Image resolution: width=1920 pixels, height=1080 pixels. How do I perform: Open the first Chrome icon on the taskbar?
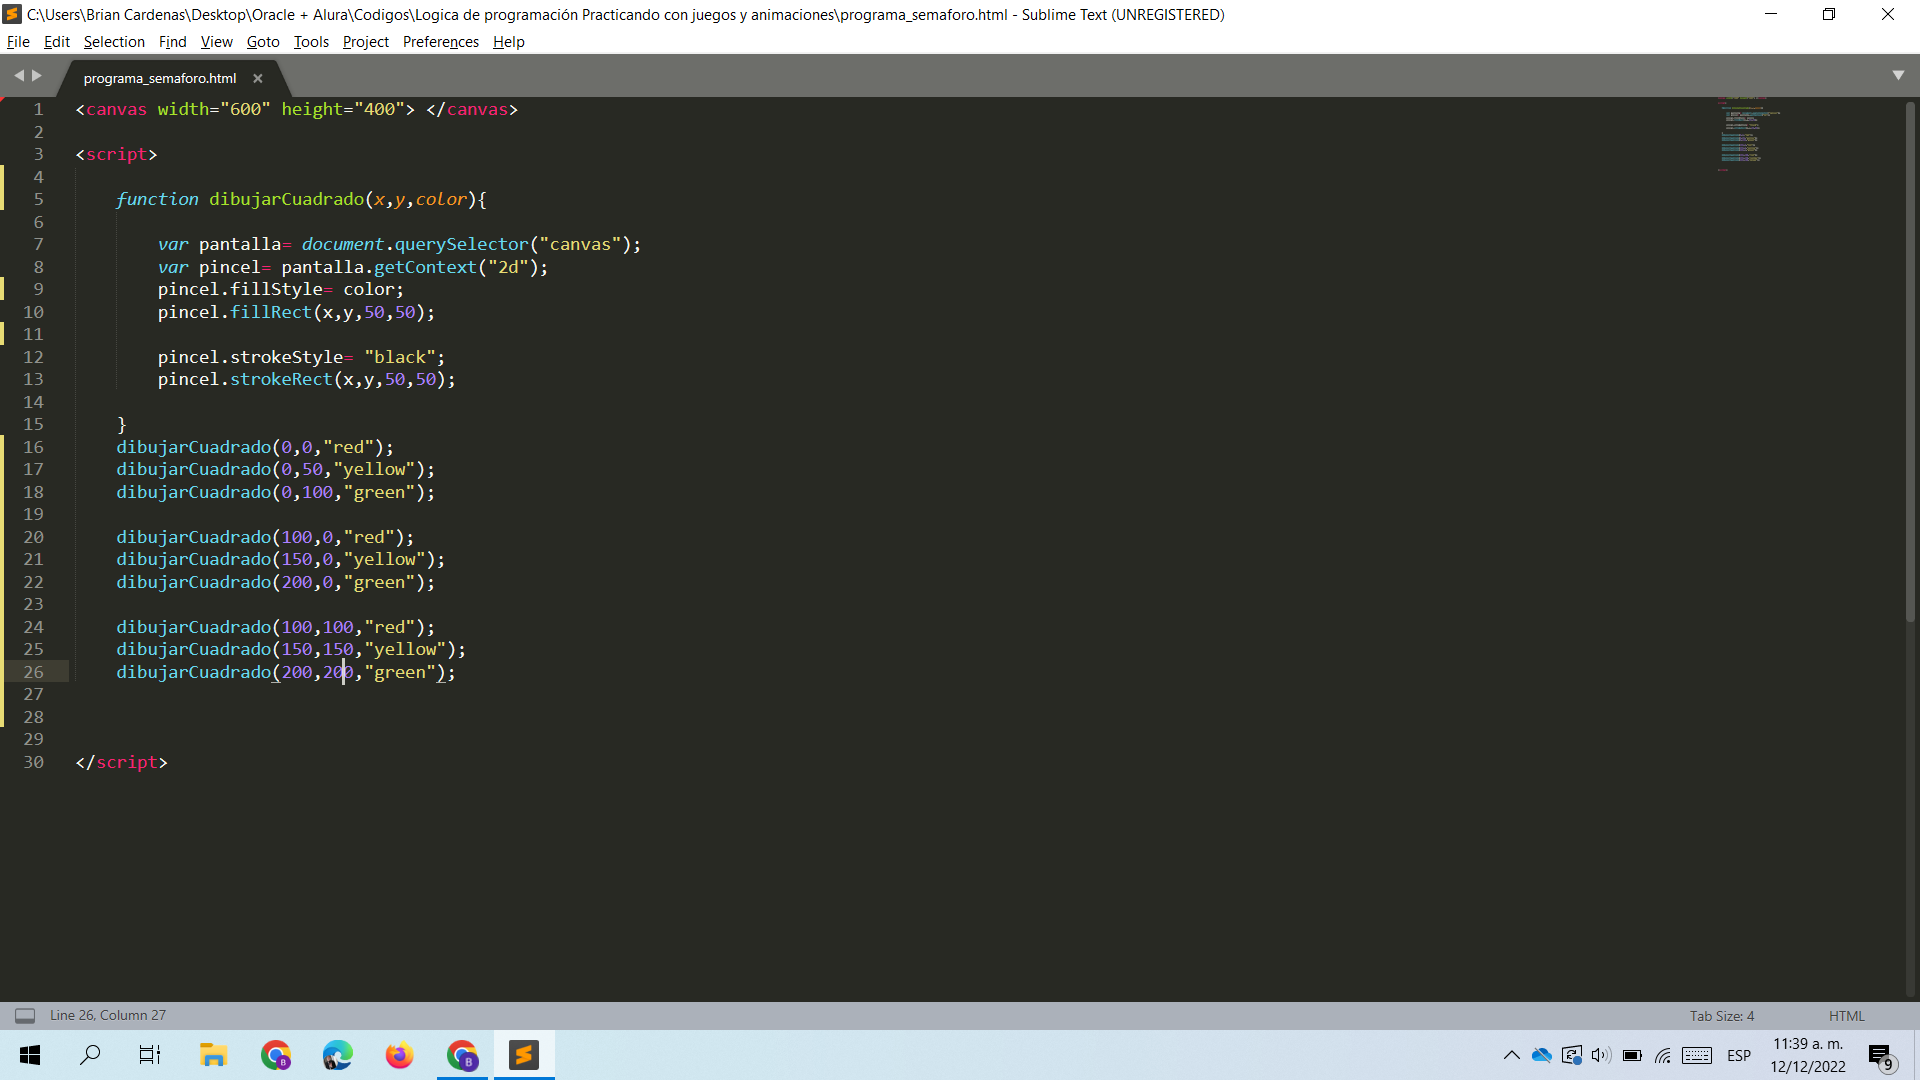tap(275, 1055)
